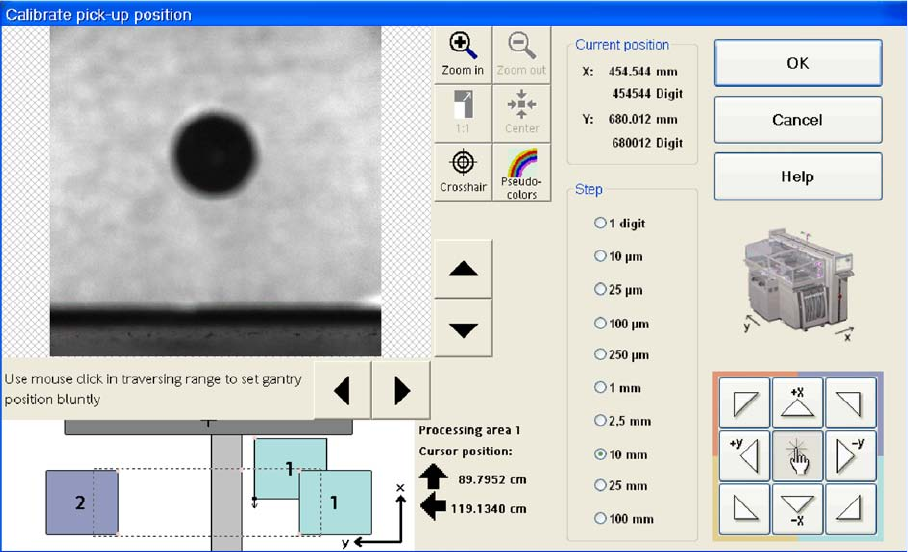Click the Cancel button

click(x=797, y=120)
